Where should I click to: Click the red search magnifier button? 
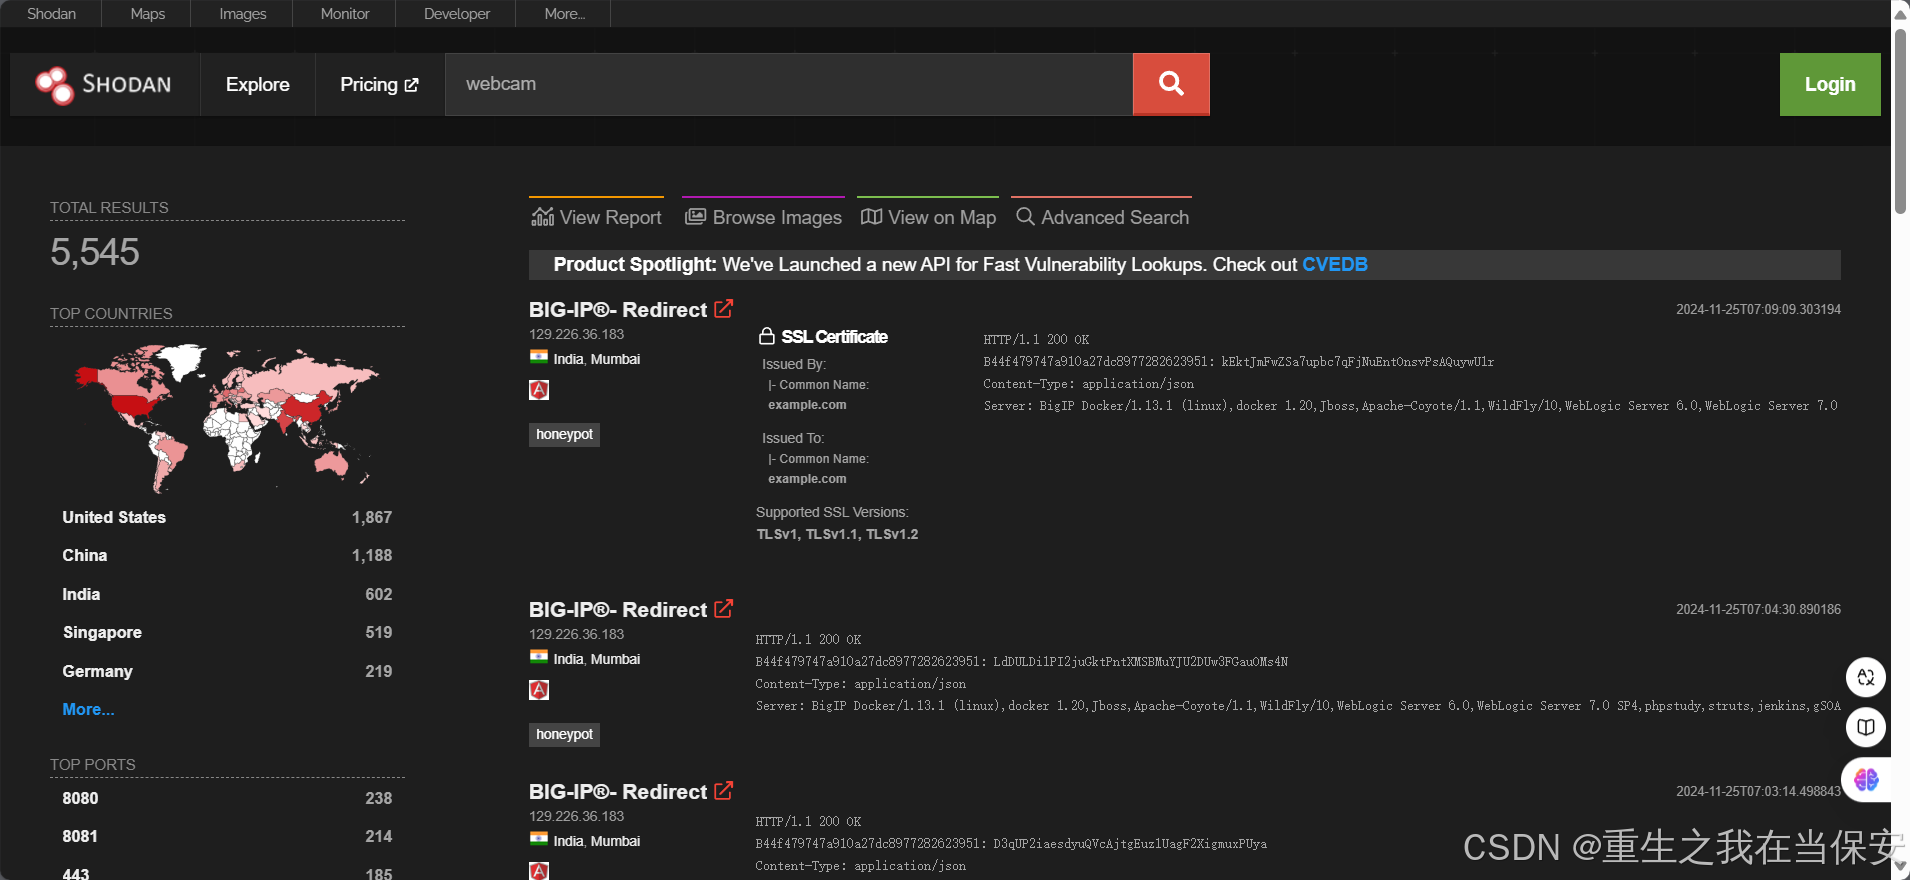tap(1171, 84)
